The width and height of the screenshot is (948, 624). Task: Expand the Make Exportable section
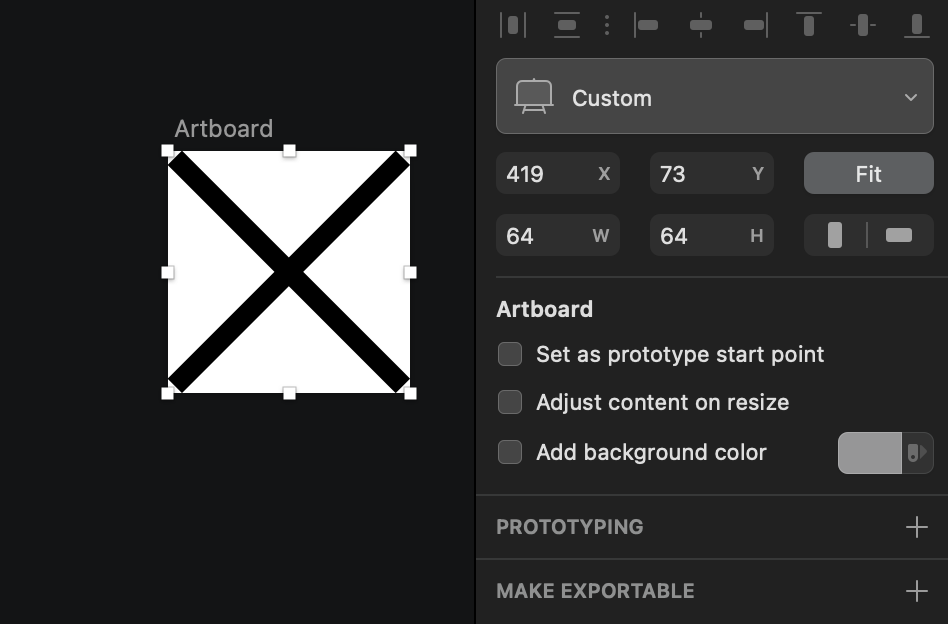coord(917,590)
